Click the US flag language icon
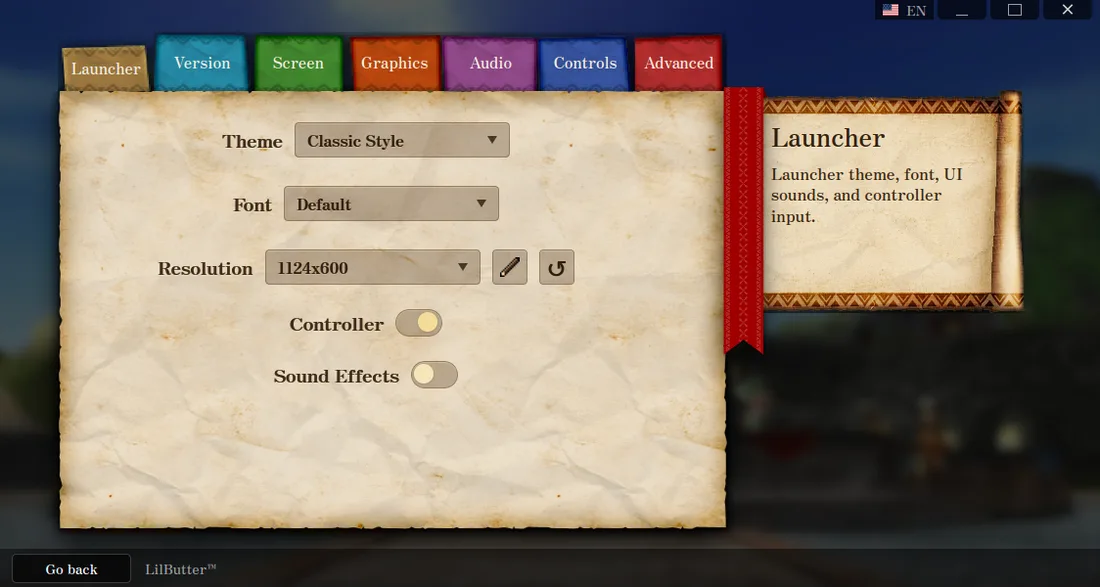This screenshot has width=1100, height=587. 890,10
